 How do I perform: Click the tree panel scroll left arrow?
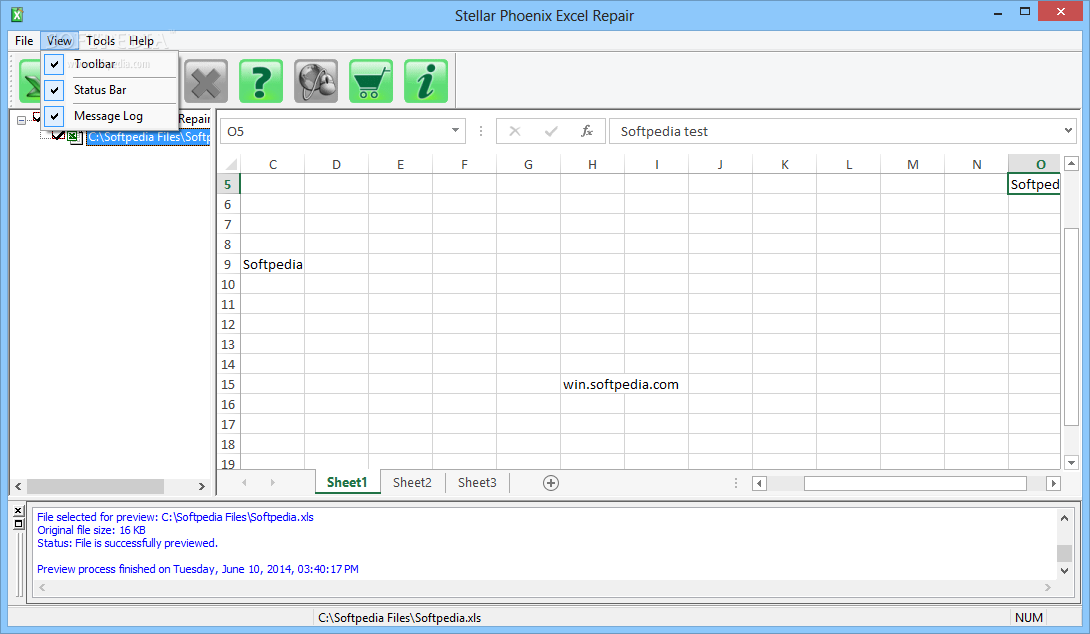coord(18,487)
